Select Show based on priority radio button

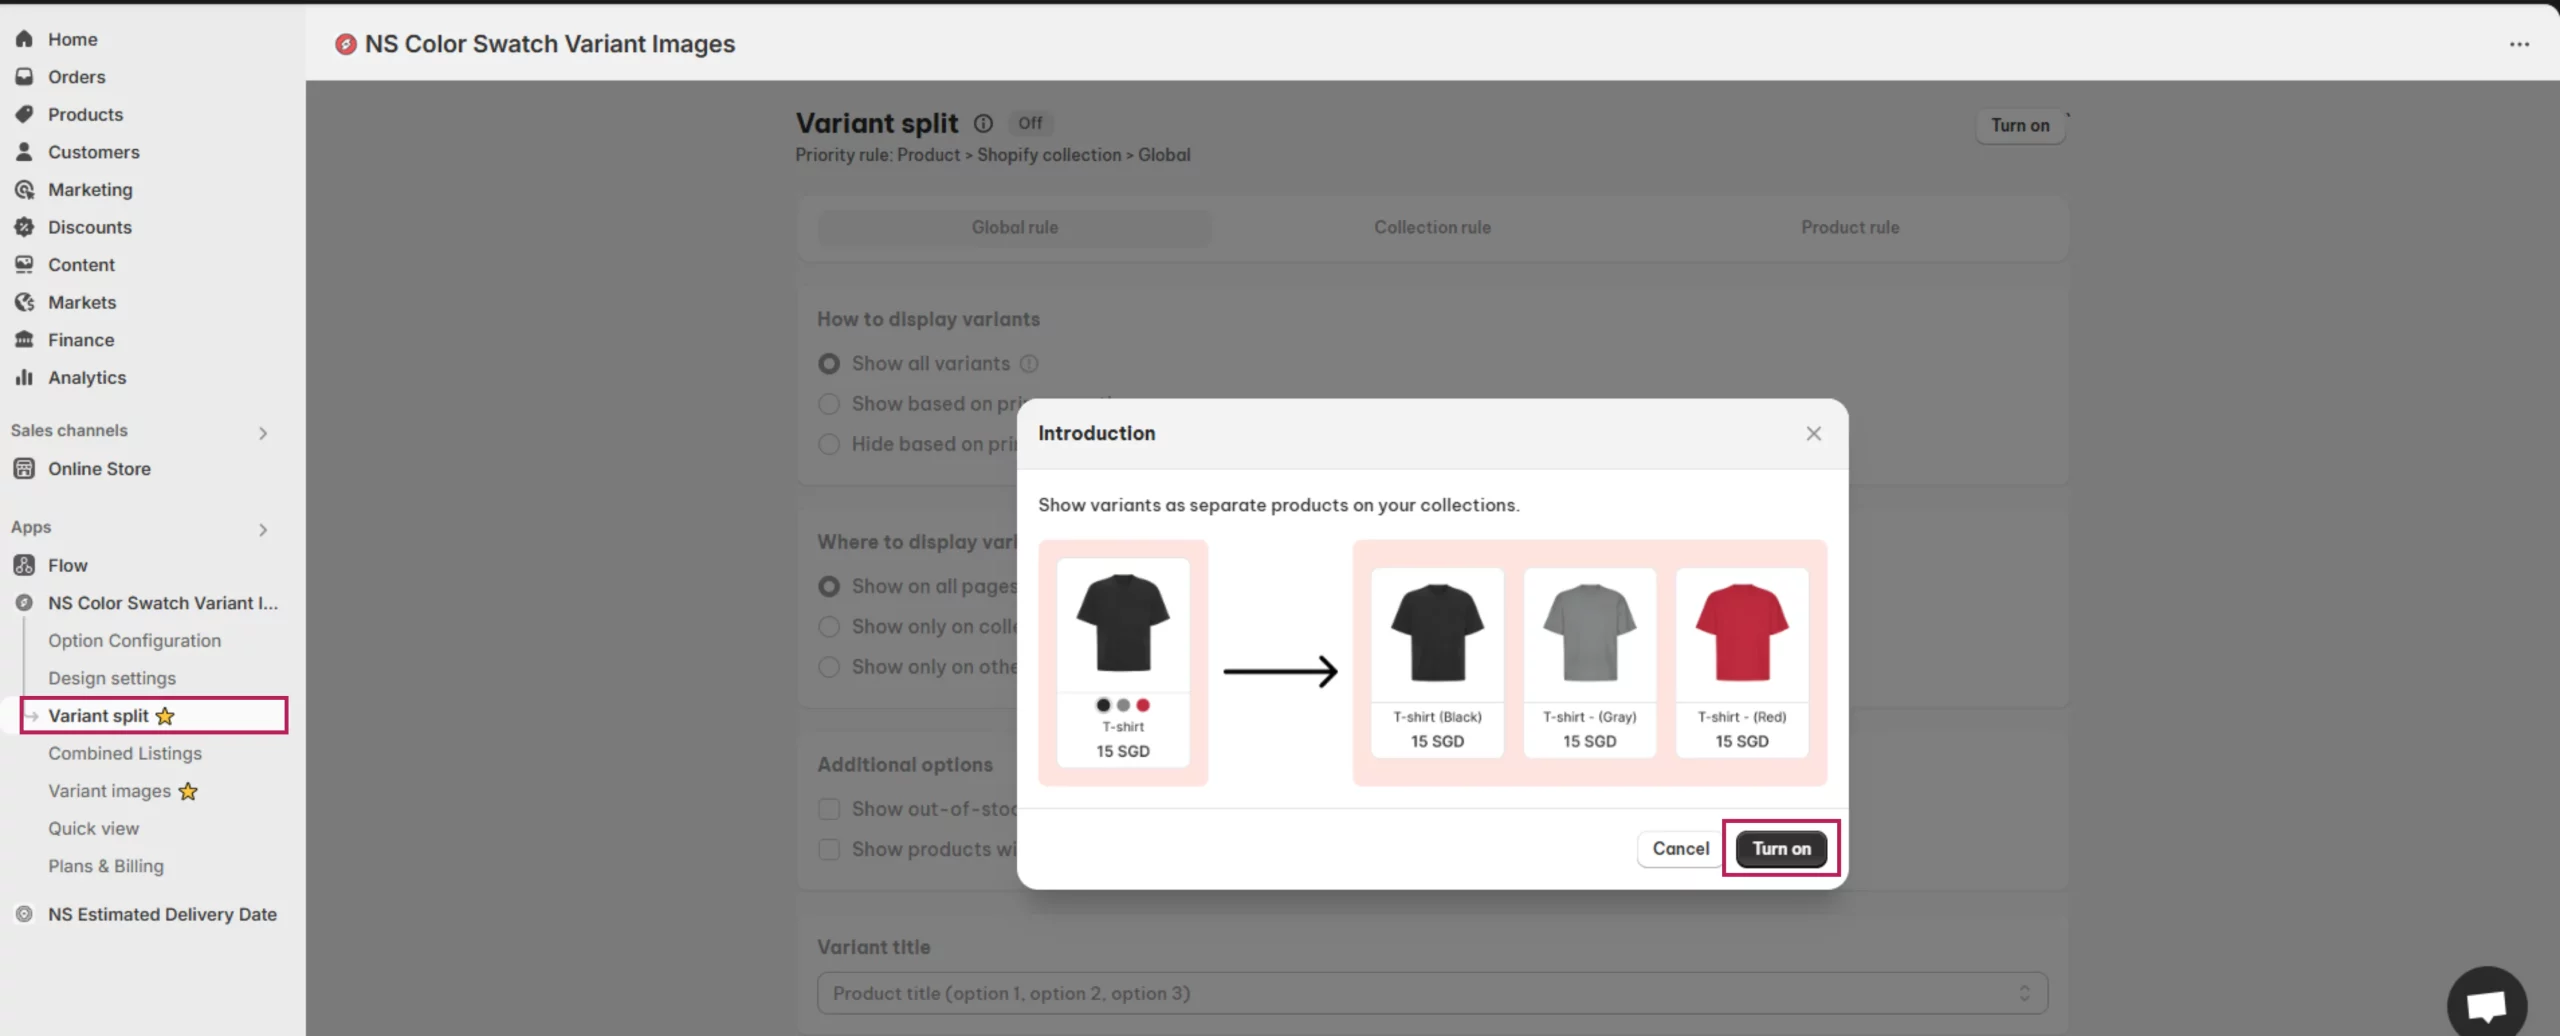click(x=829, y=404)
